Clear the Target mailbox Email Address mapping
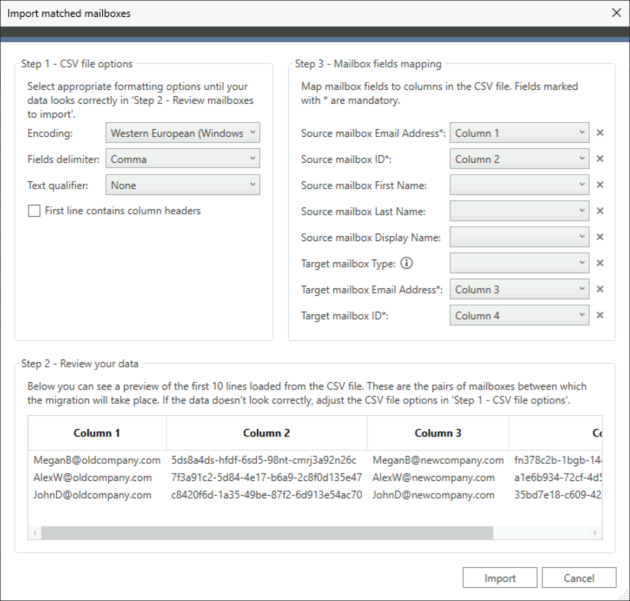Viewport: 630px width, 601px height. coord(600,289)
